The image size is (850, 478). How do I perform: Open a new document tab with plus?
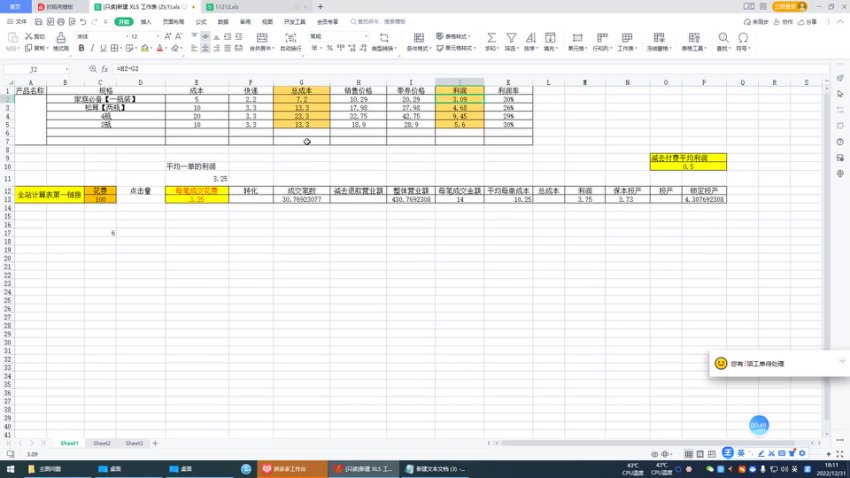[320, 7]
